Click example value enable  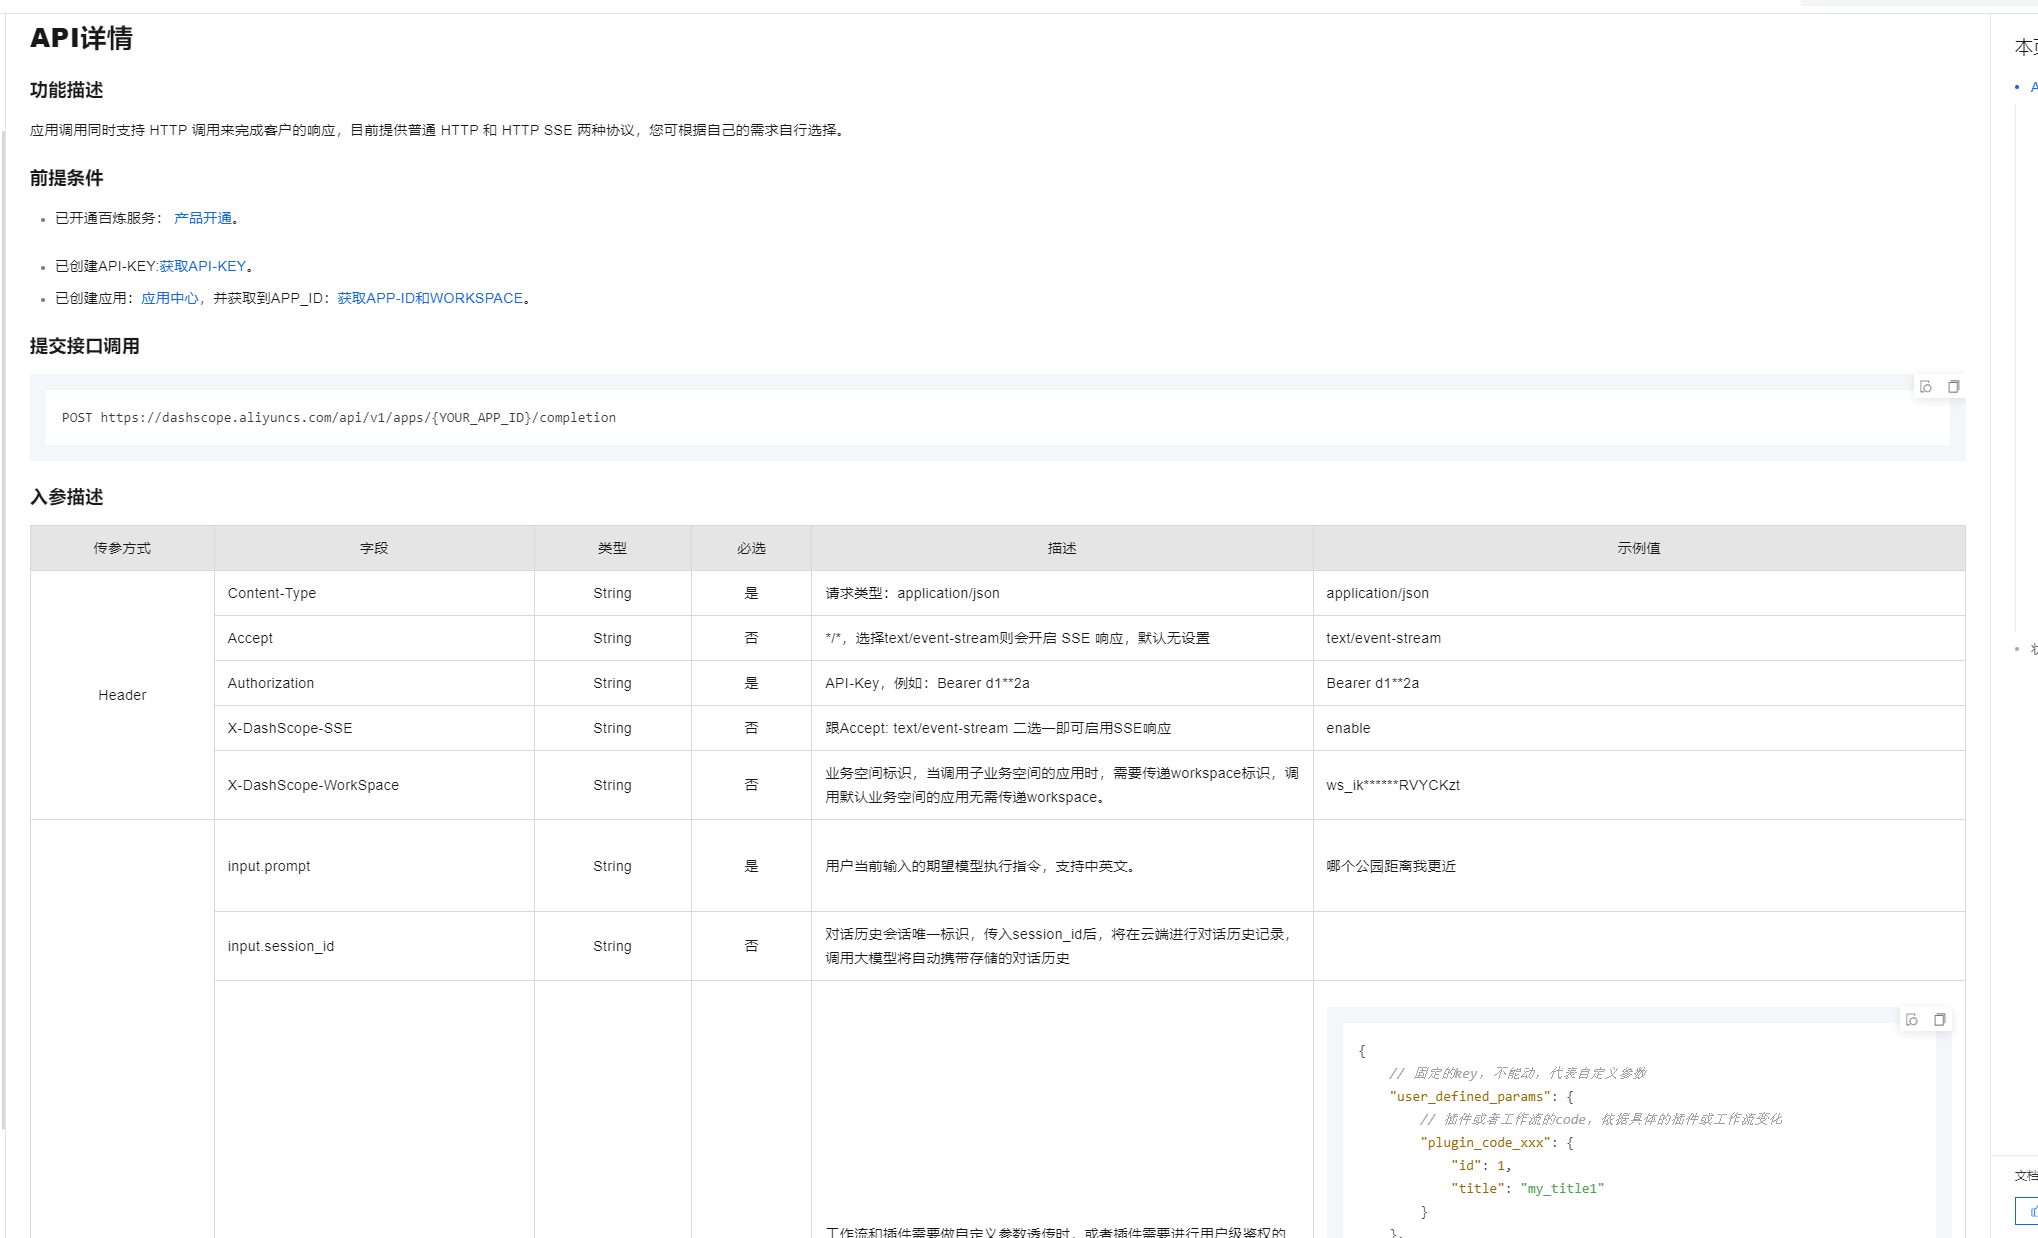(x=1348, y=728)
